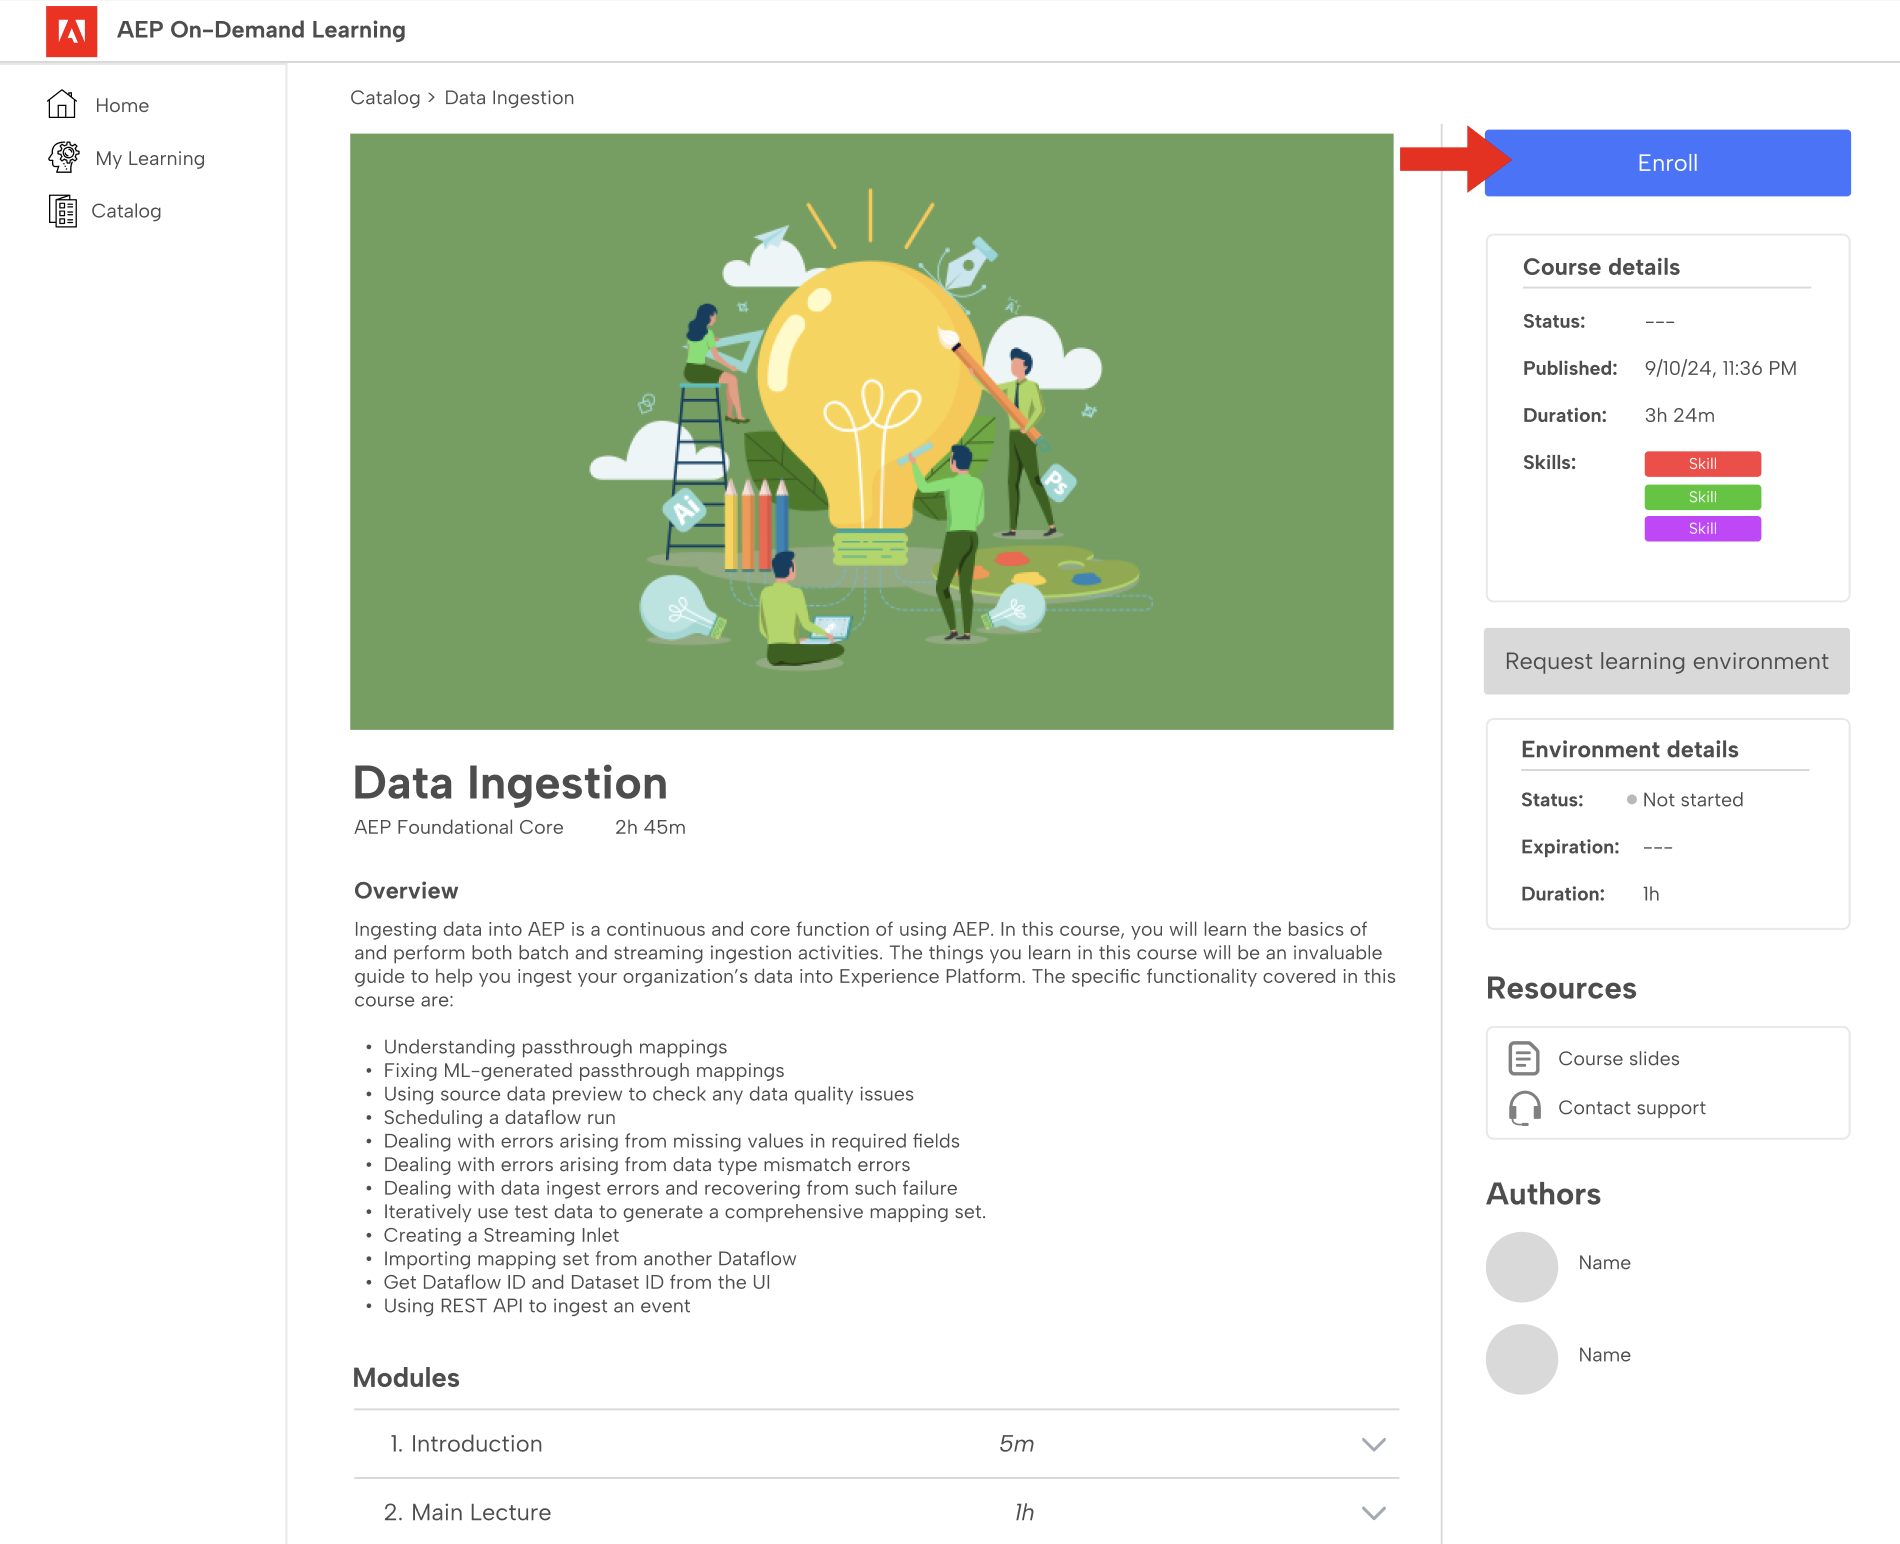
Task: Click the 2h 45m course length
Action: pyautogui.click(x=650, y=827)
